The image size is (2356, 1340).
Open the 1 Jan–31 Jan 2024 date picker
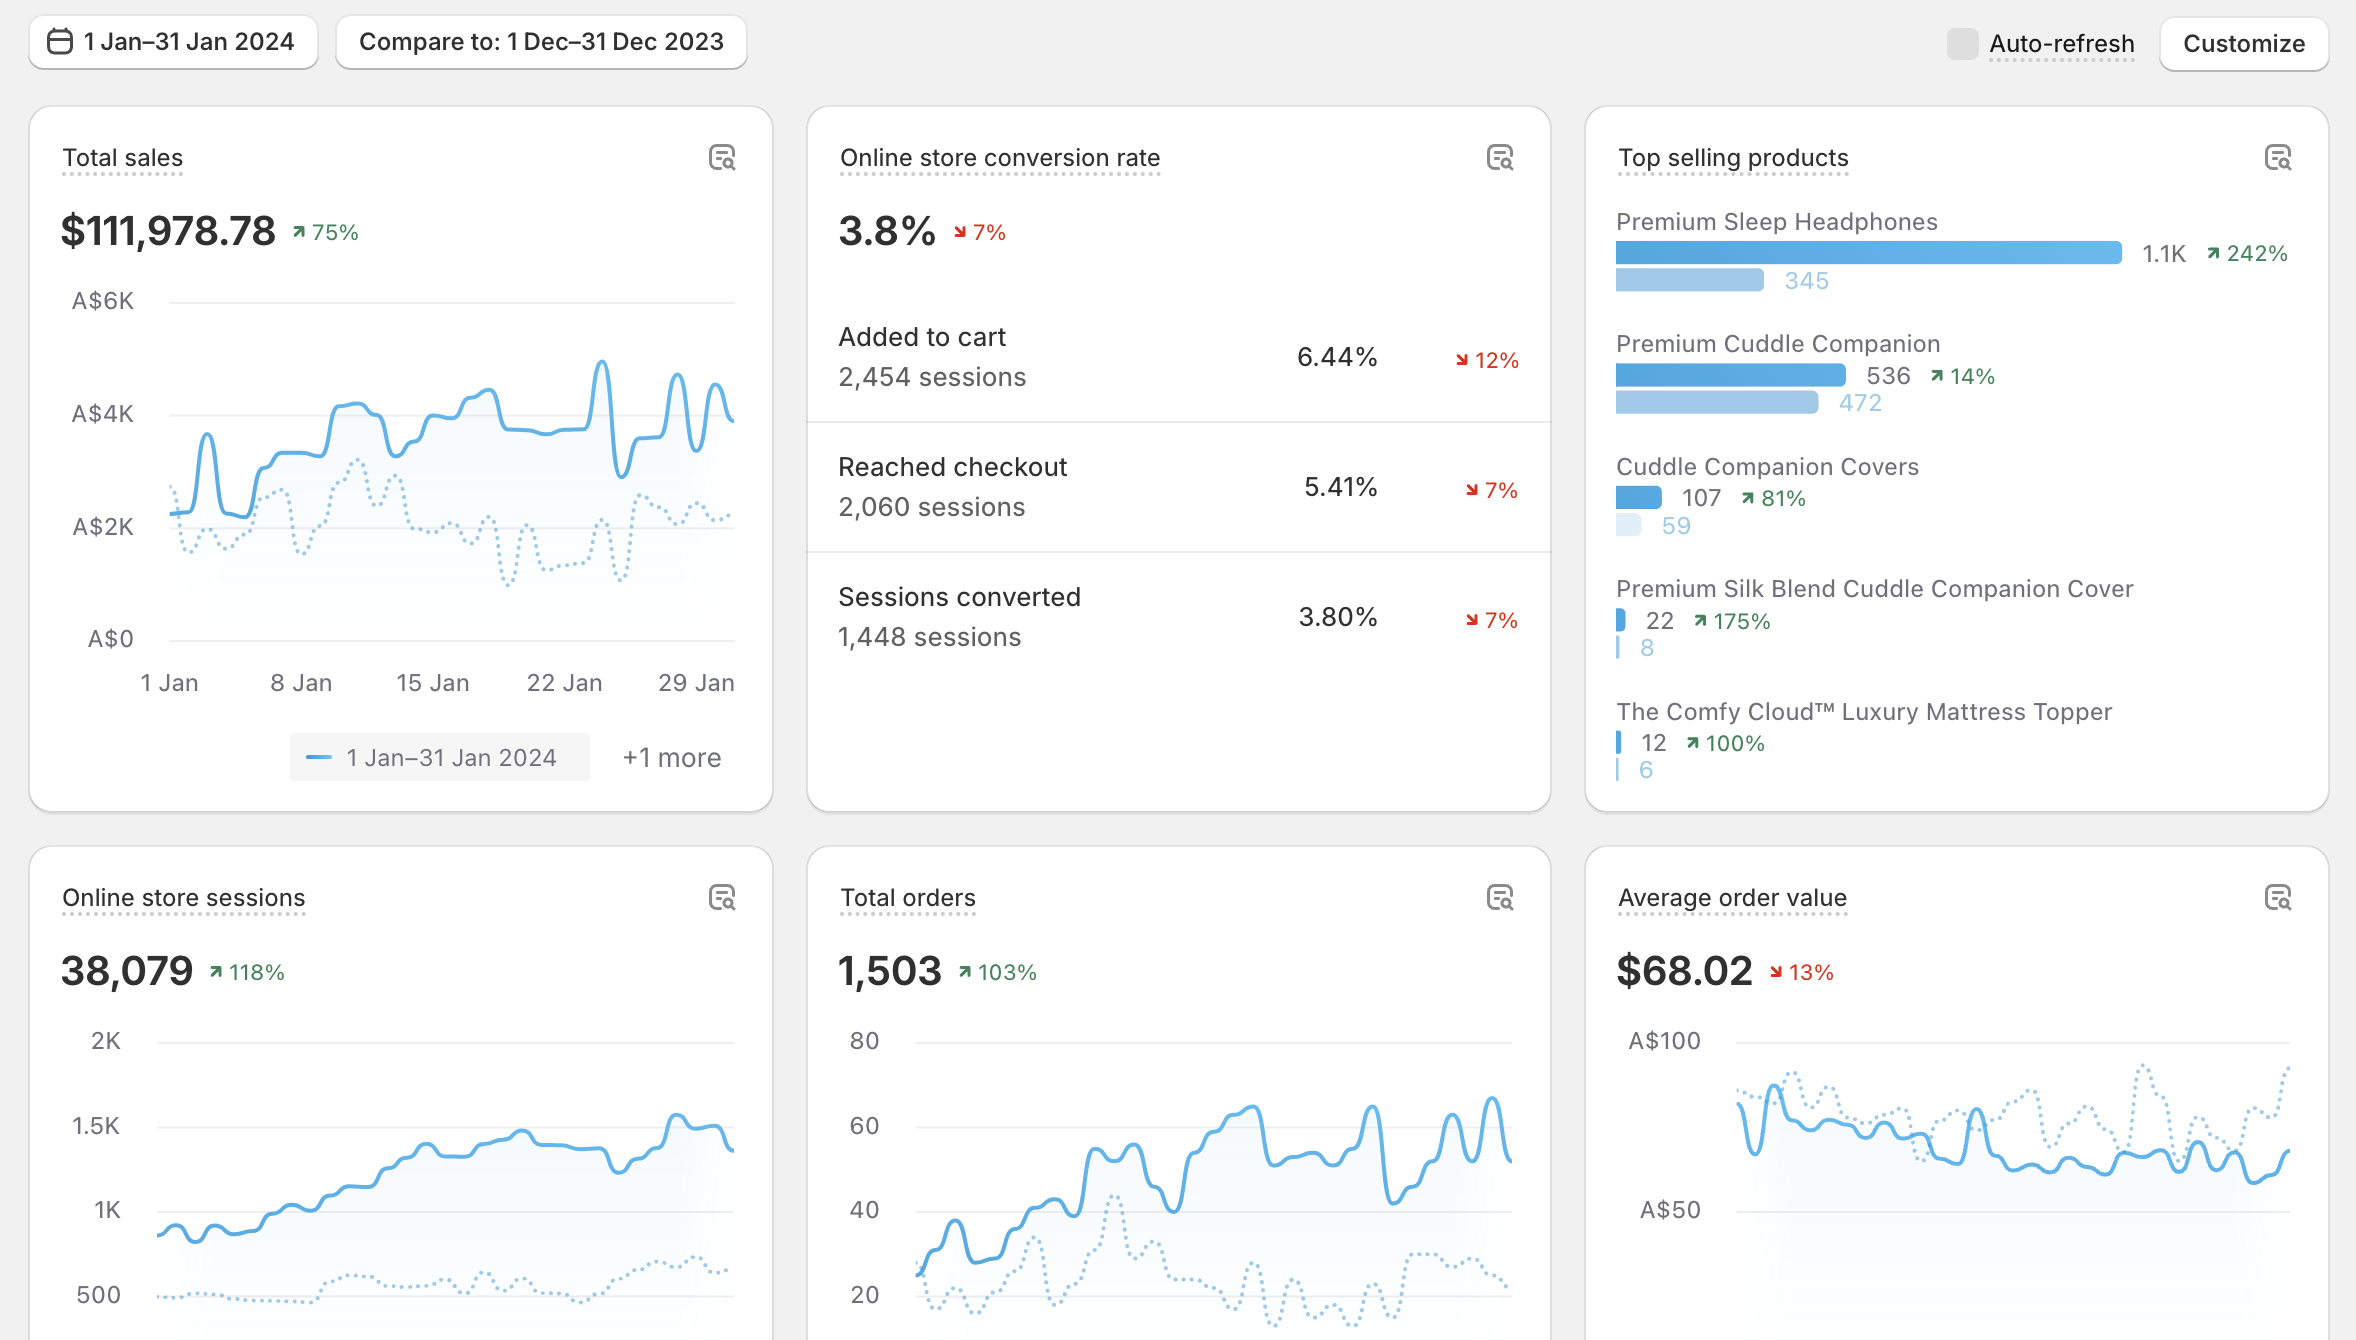point(174,42)
